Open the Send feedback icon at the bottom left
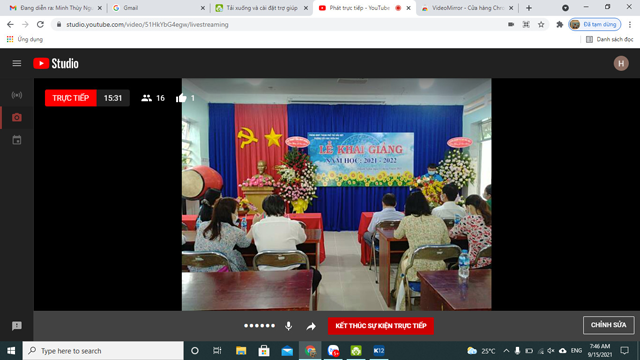Image resolution: width=640 pixels, height=360 pixels. [17, 326]
